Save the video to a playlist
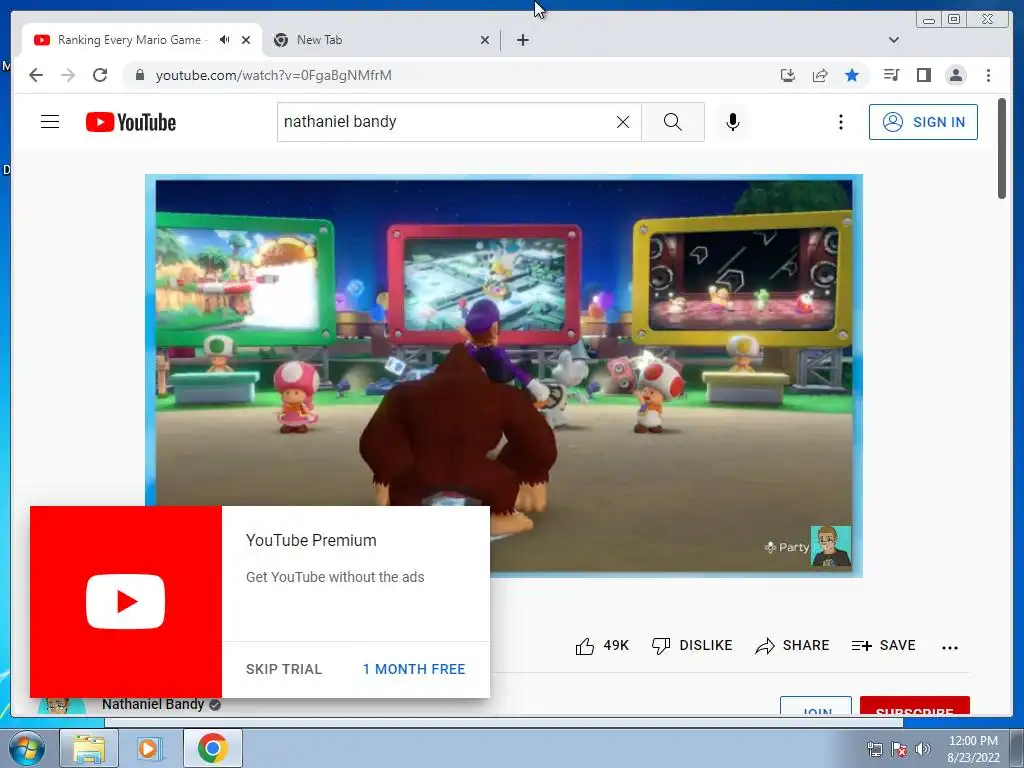Image resolution: width=1024 pixels, height=768 pixels. point(884,646)
